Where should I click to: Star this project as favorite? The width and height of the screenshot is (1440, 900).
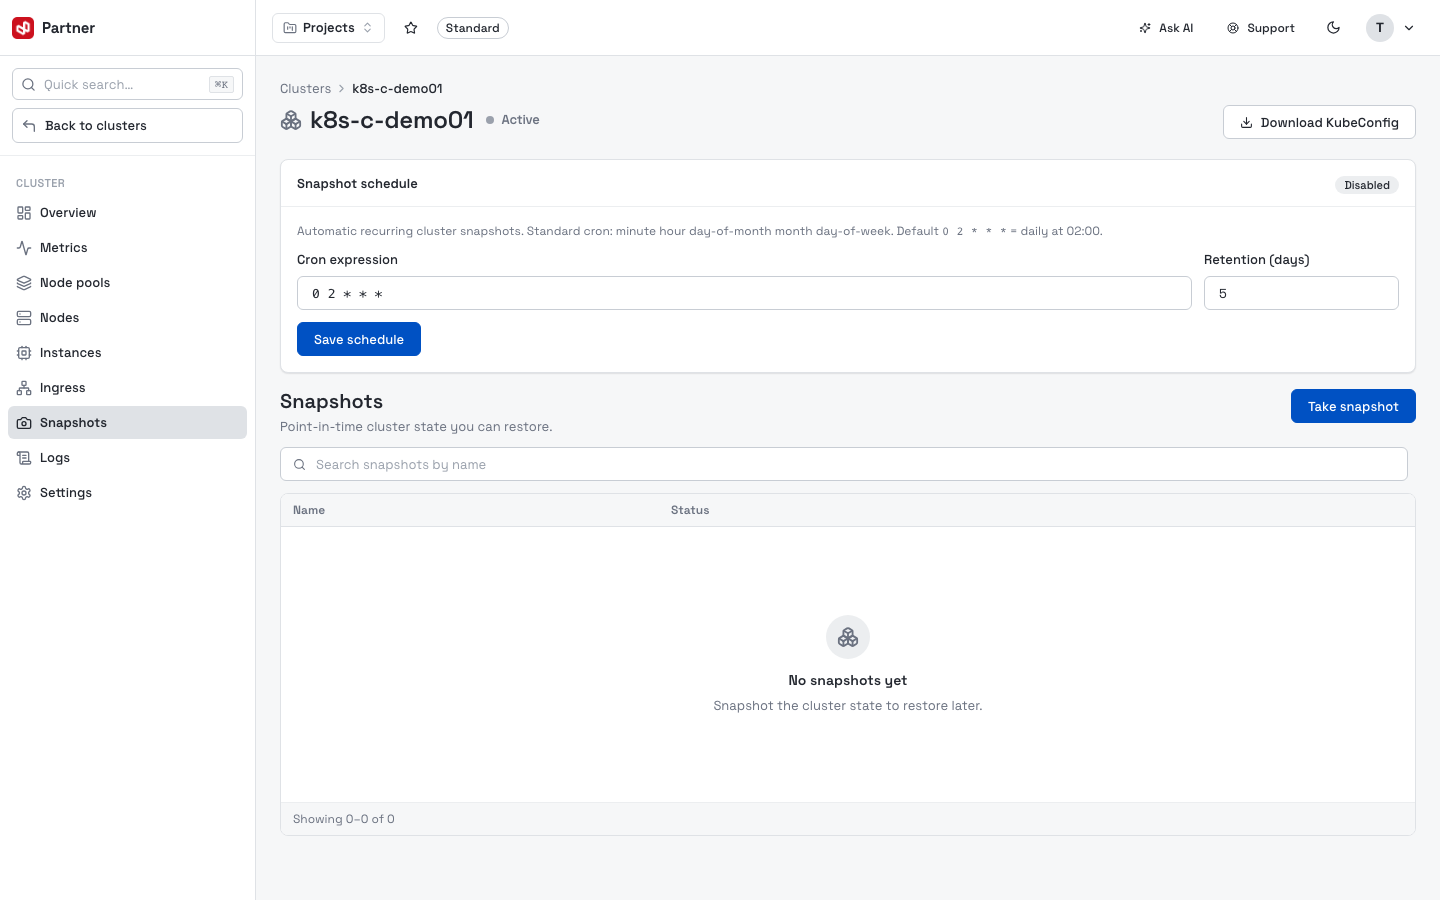[x=411, y=28]
